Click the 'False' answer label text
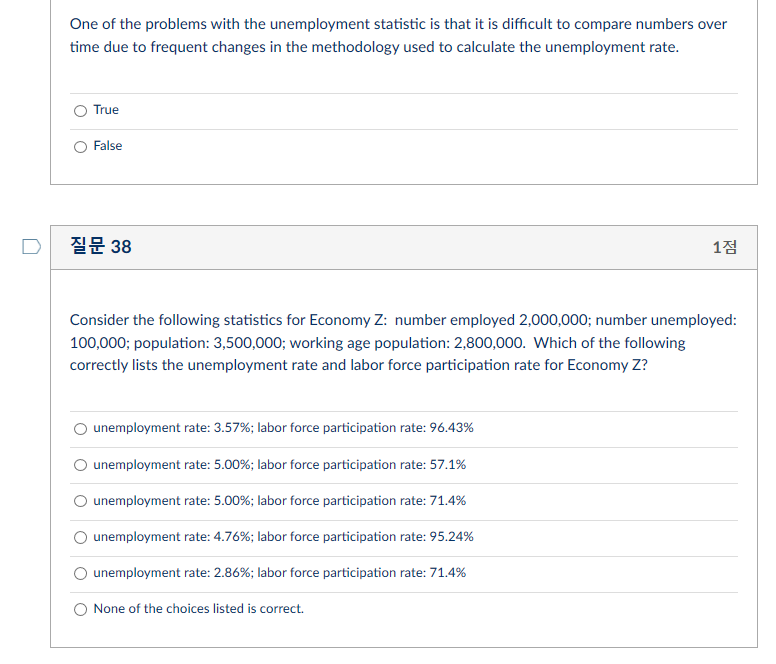 pyautogui.click(x=108, y=146)
